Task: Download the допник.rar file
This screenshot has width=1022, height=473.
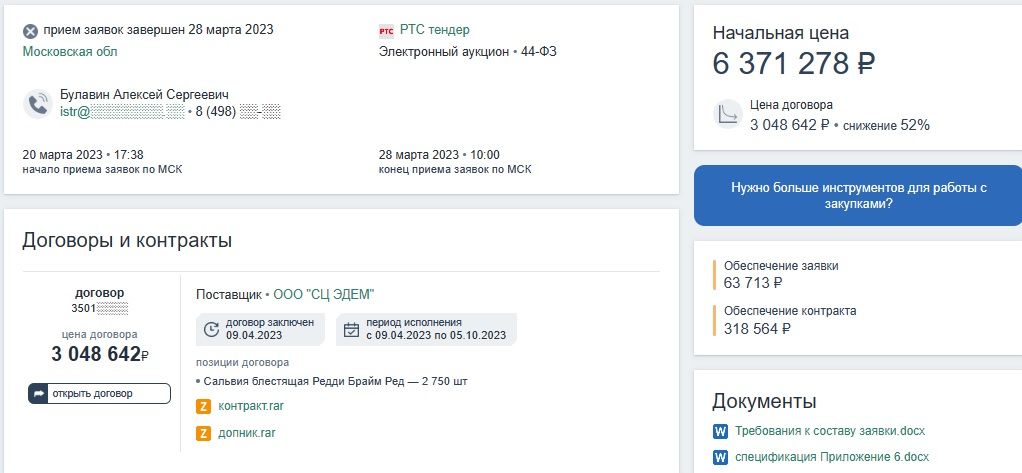Action: tap(246, 433)
